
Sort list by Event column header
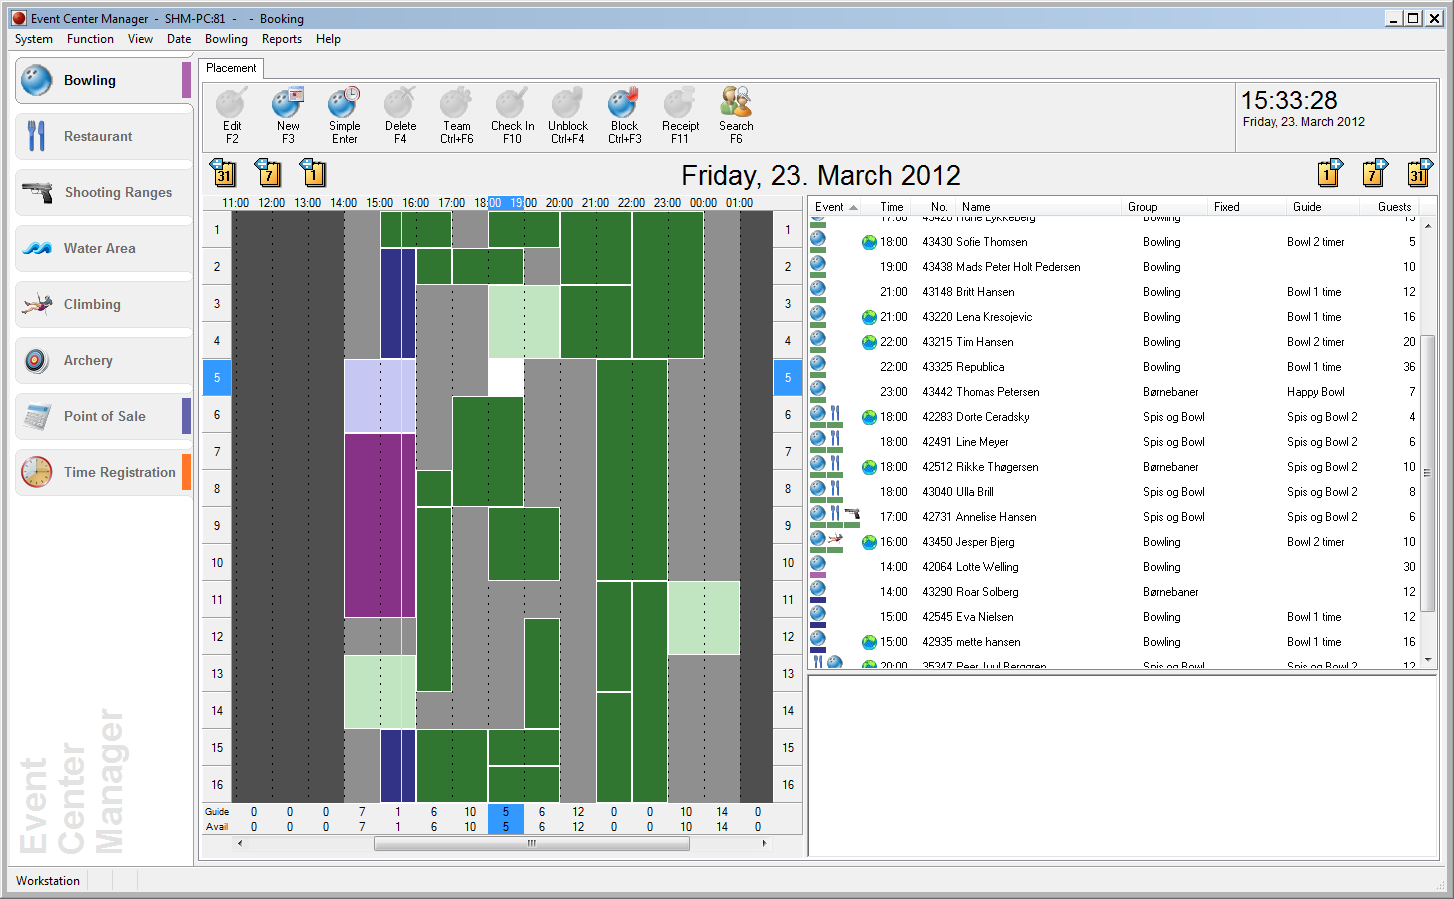click(830, 207)
